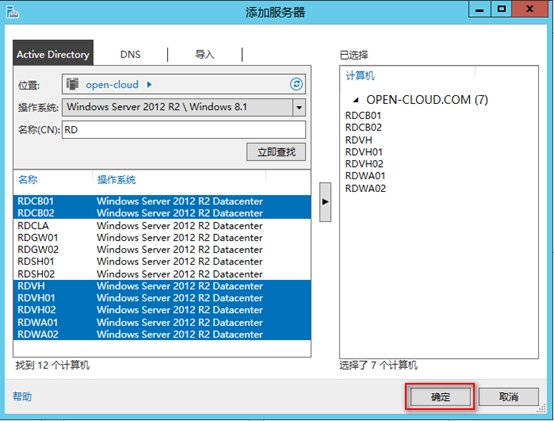Select the RDGW02 row

coord(162,249)
